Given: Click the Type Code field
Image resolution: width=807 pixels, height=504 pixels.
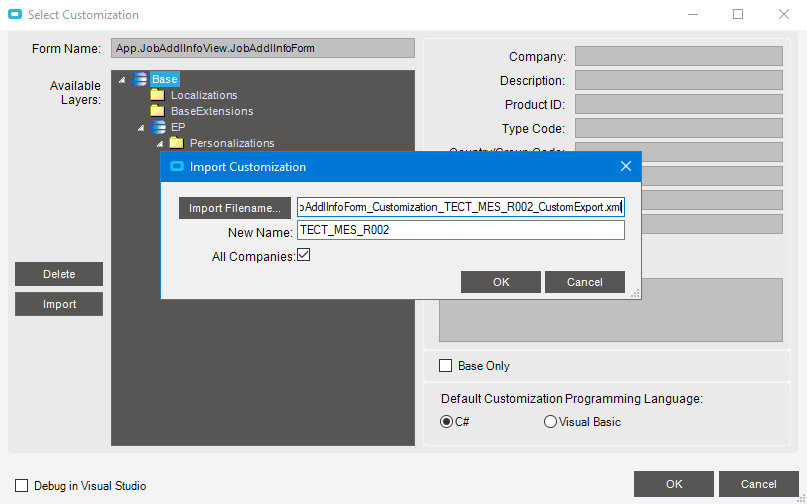Looking at the screenshot, I should (x=678, y=128).
